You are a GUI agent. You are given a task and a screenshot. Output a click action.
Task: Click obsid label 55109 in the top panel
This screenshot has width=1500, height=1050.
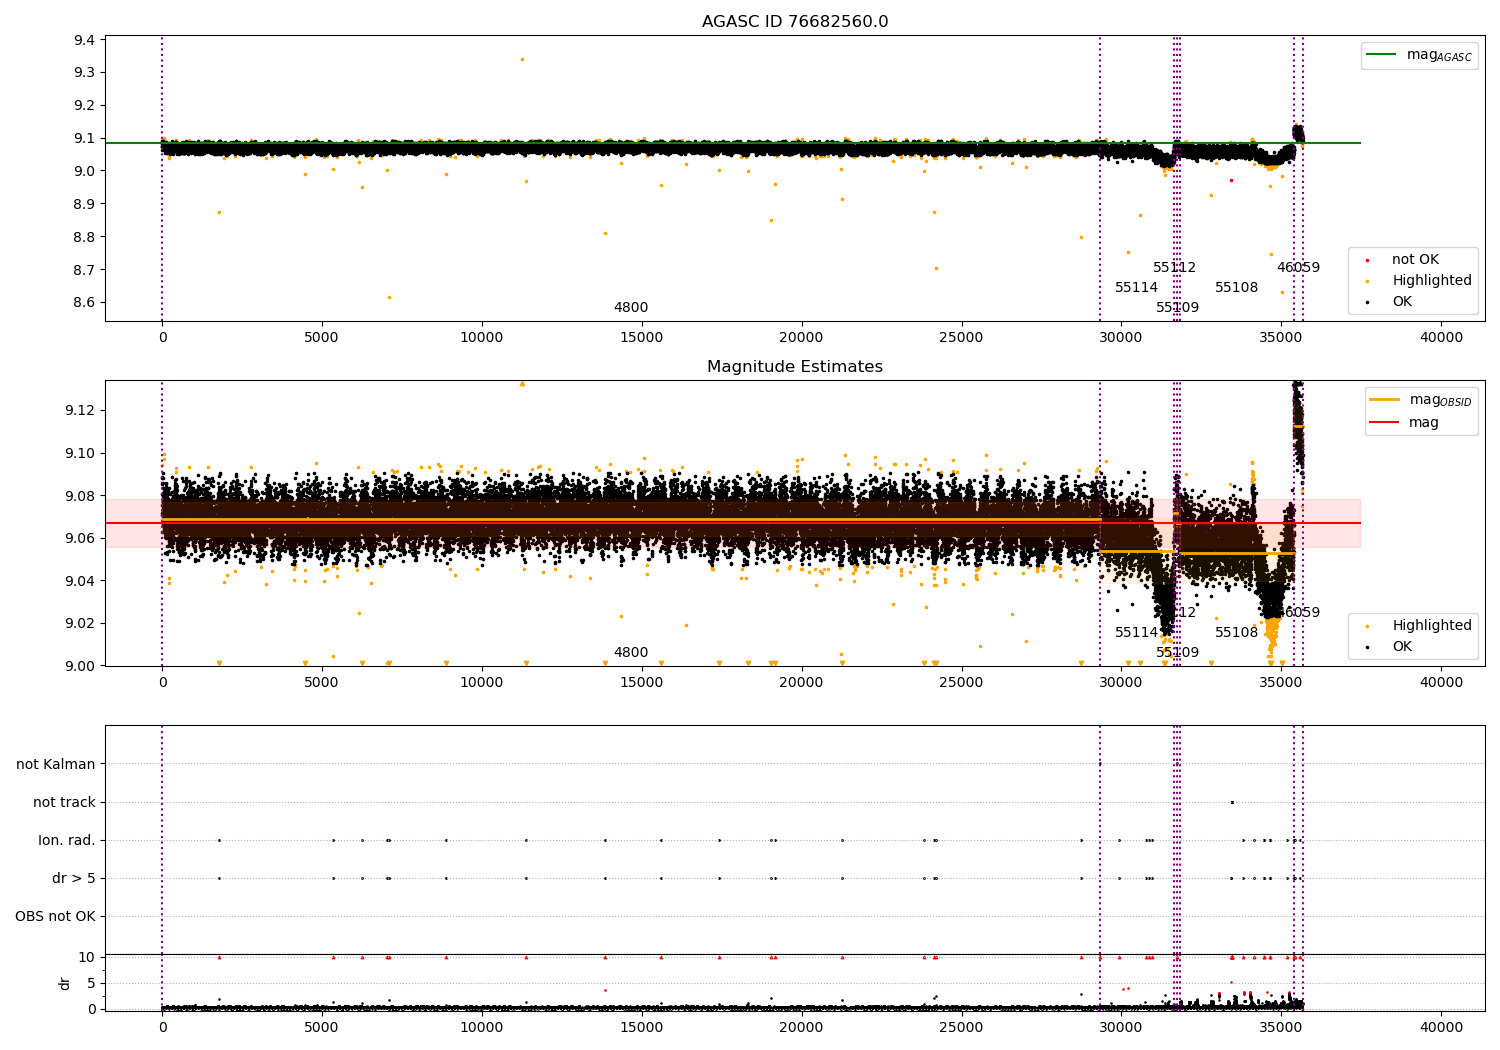click(1178, 308)
